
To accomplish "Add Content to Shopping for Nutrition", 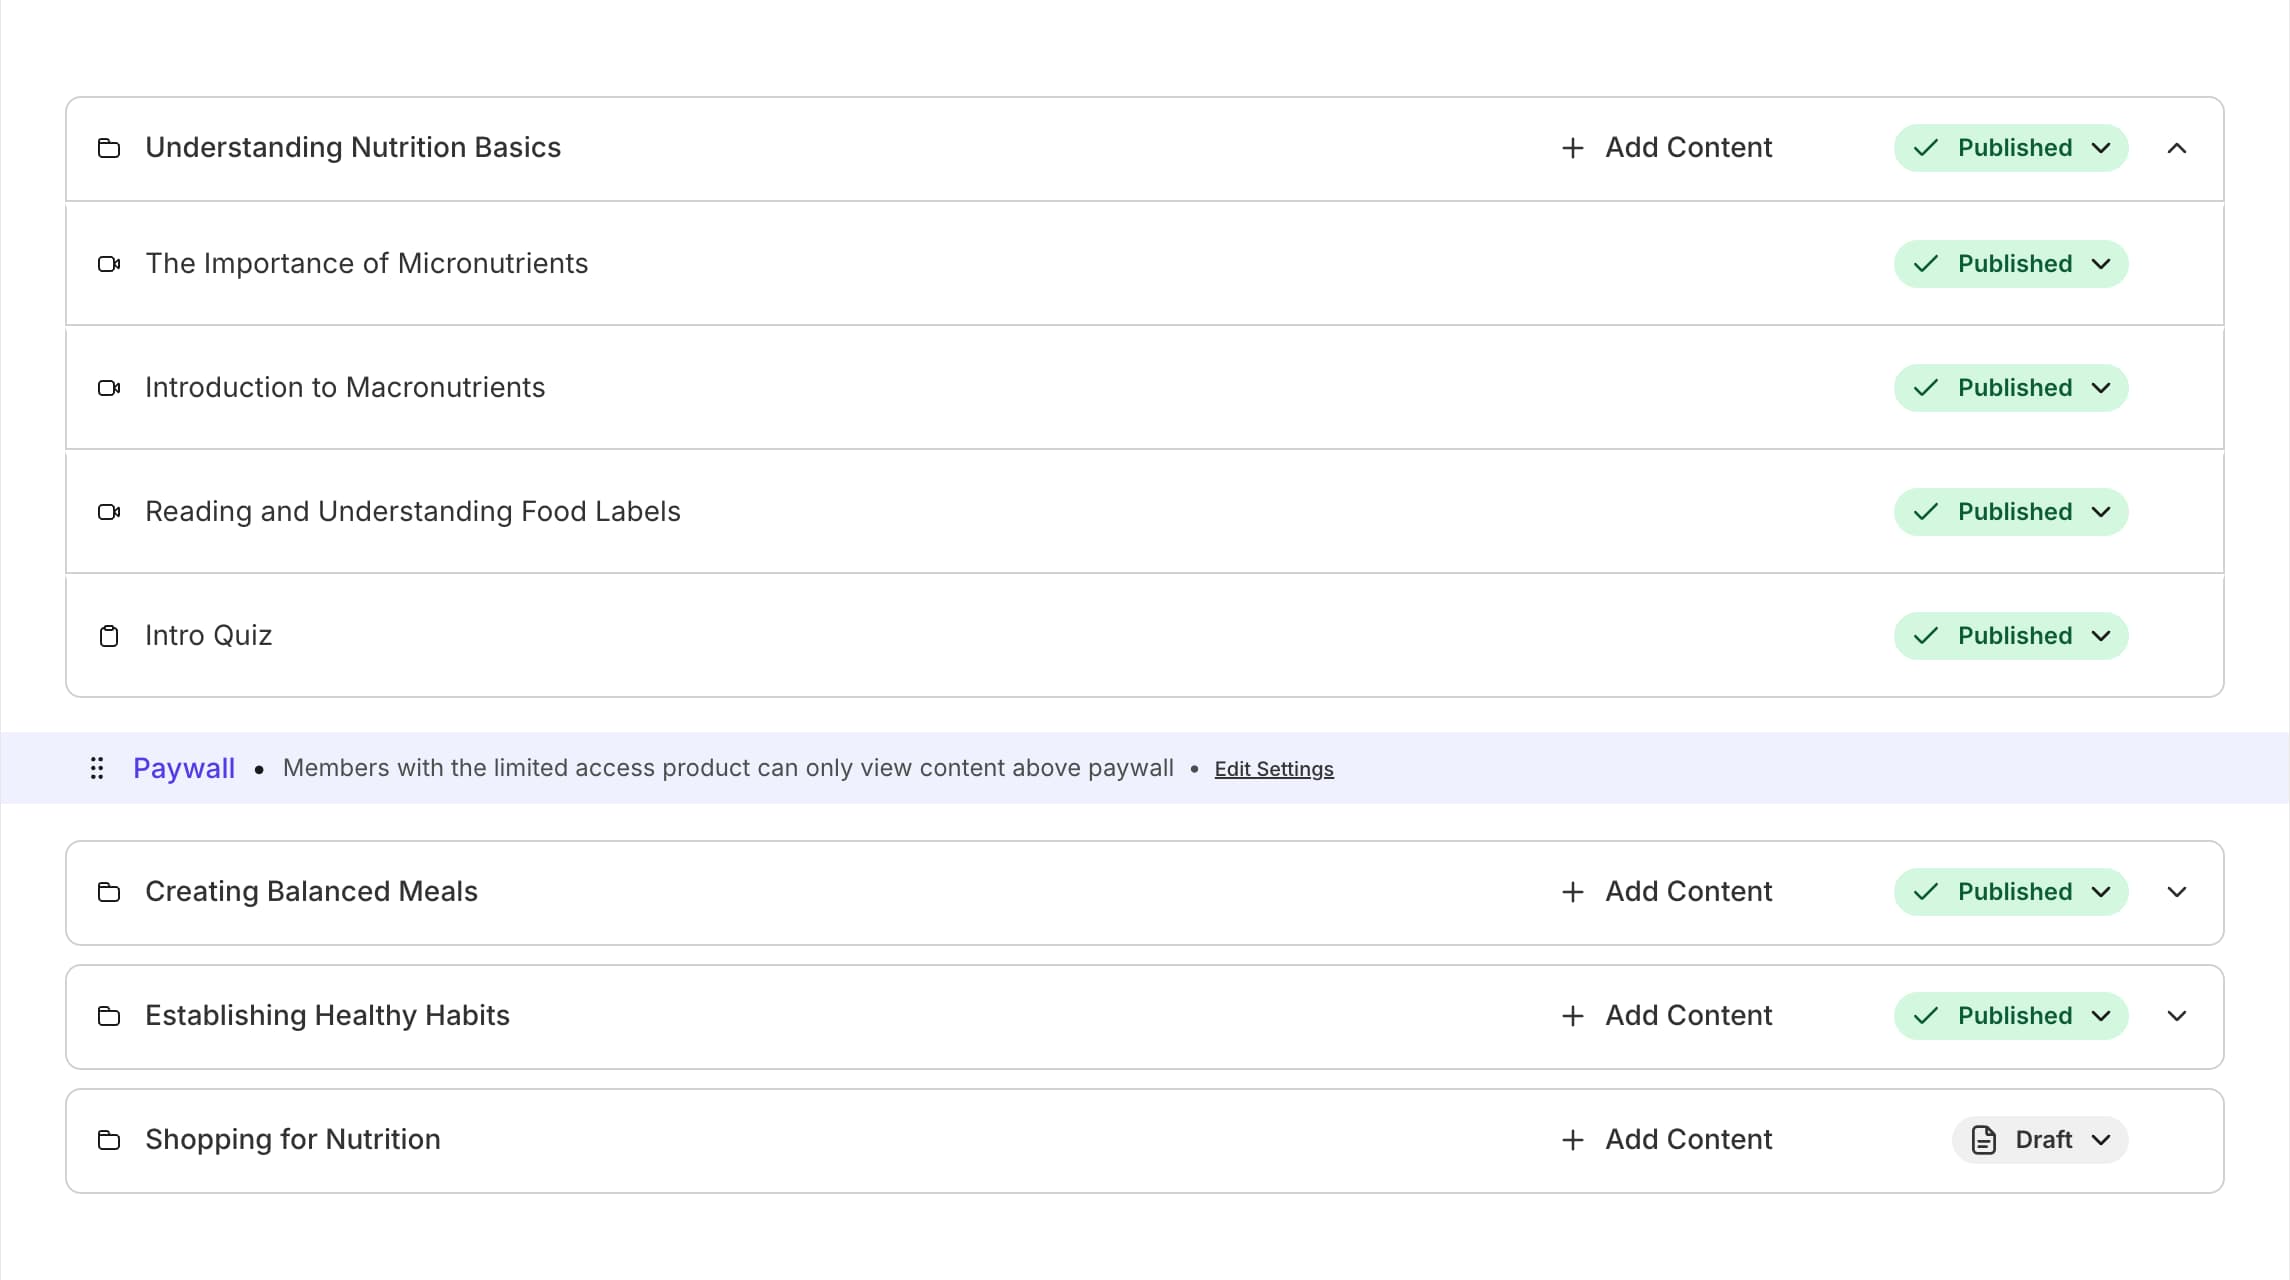I will pos(1667,1140).
